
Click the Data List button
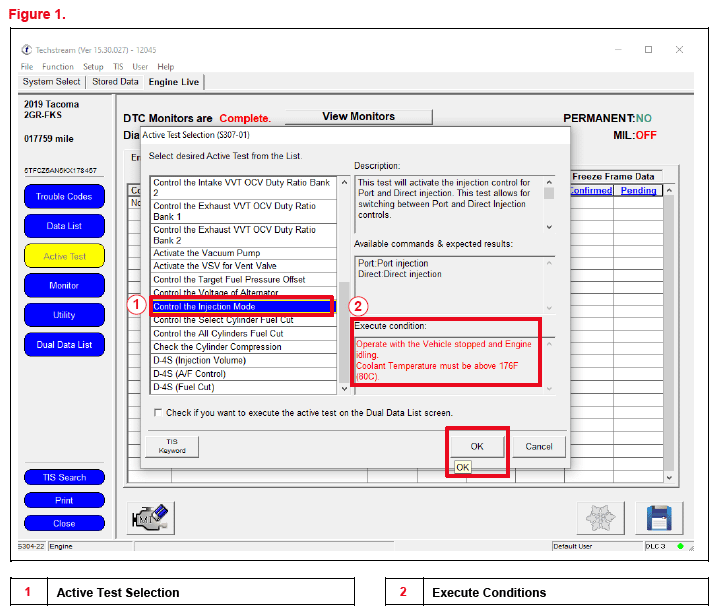coord(64,226)
